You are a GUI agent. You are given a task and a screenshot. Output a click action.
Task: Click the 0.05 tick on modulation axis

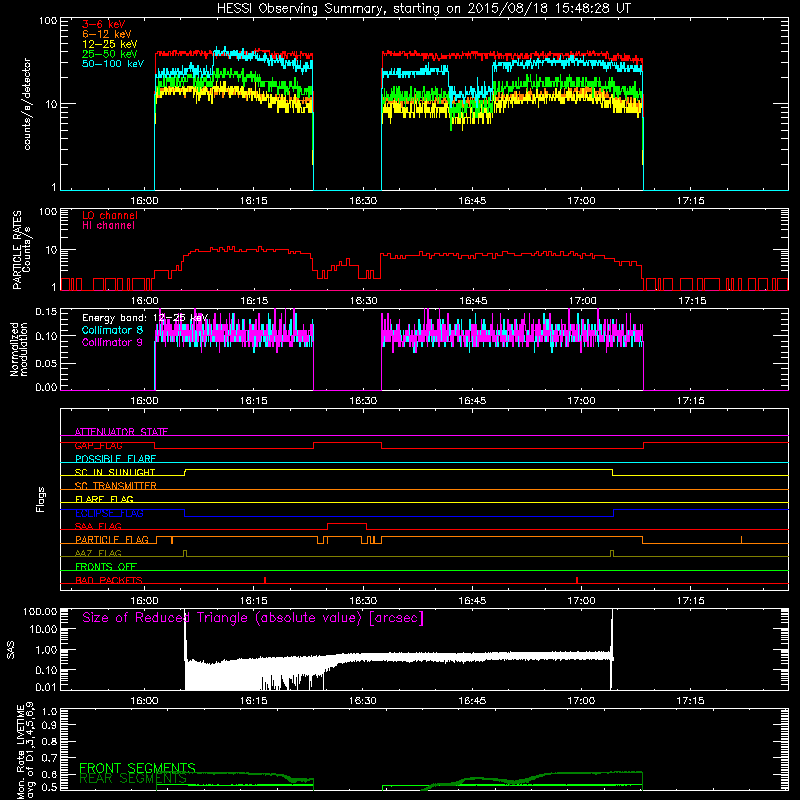click(x=46, y=363)
